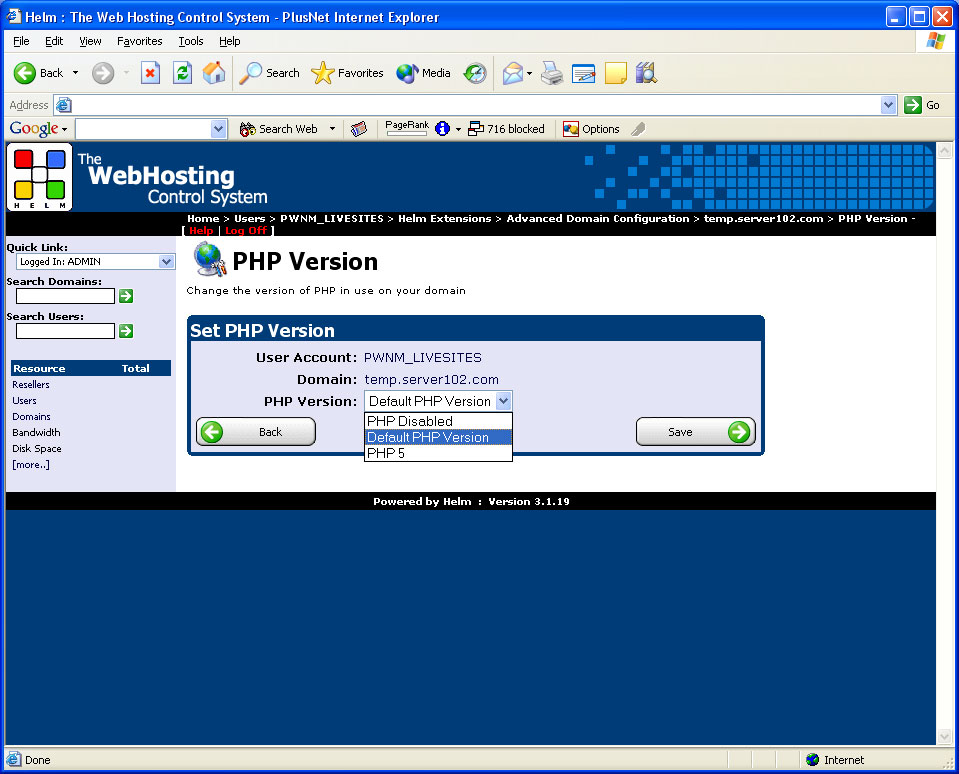Click the Search Users green arrow
The image size is (959, 774).
click(x=126, y=331)
